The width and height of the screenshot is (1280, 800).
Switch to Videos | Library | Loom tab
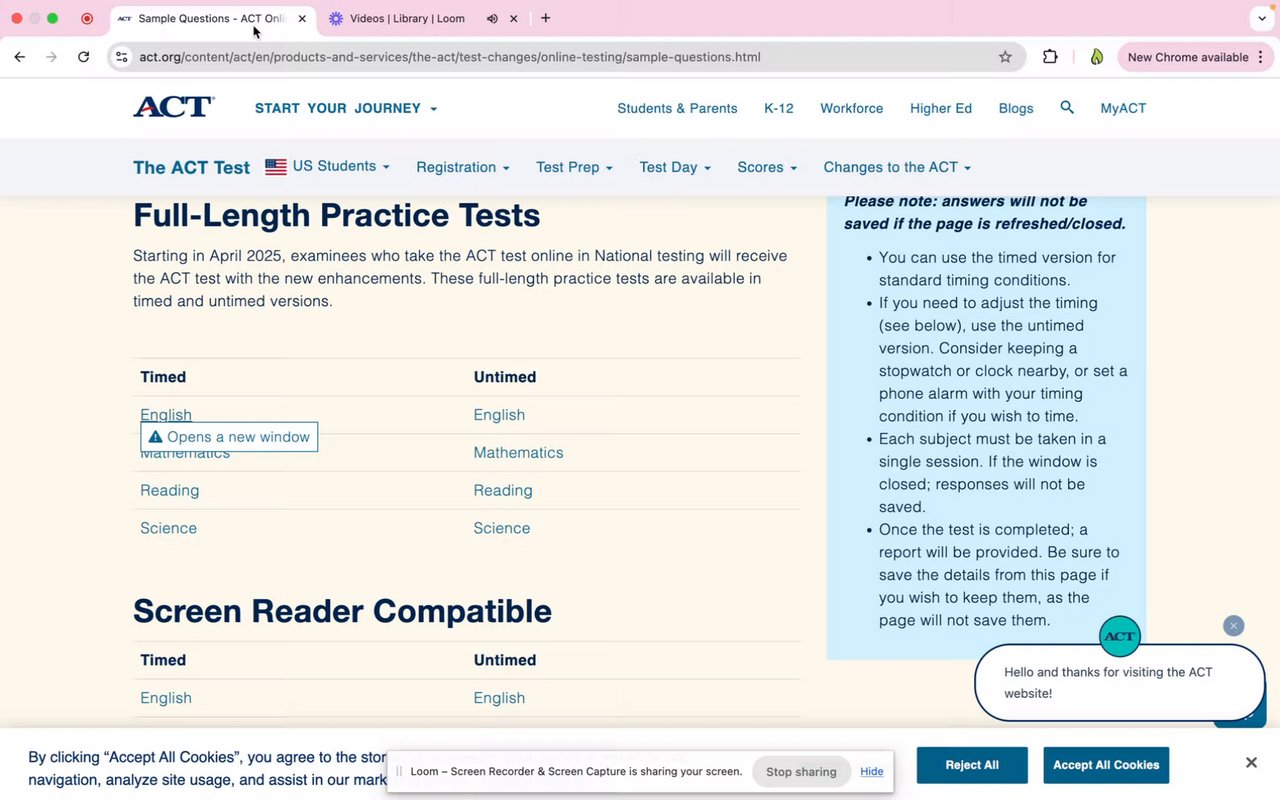407,18
